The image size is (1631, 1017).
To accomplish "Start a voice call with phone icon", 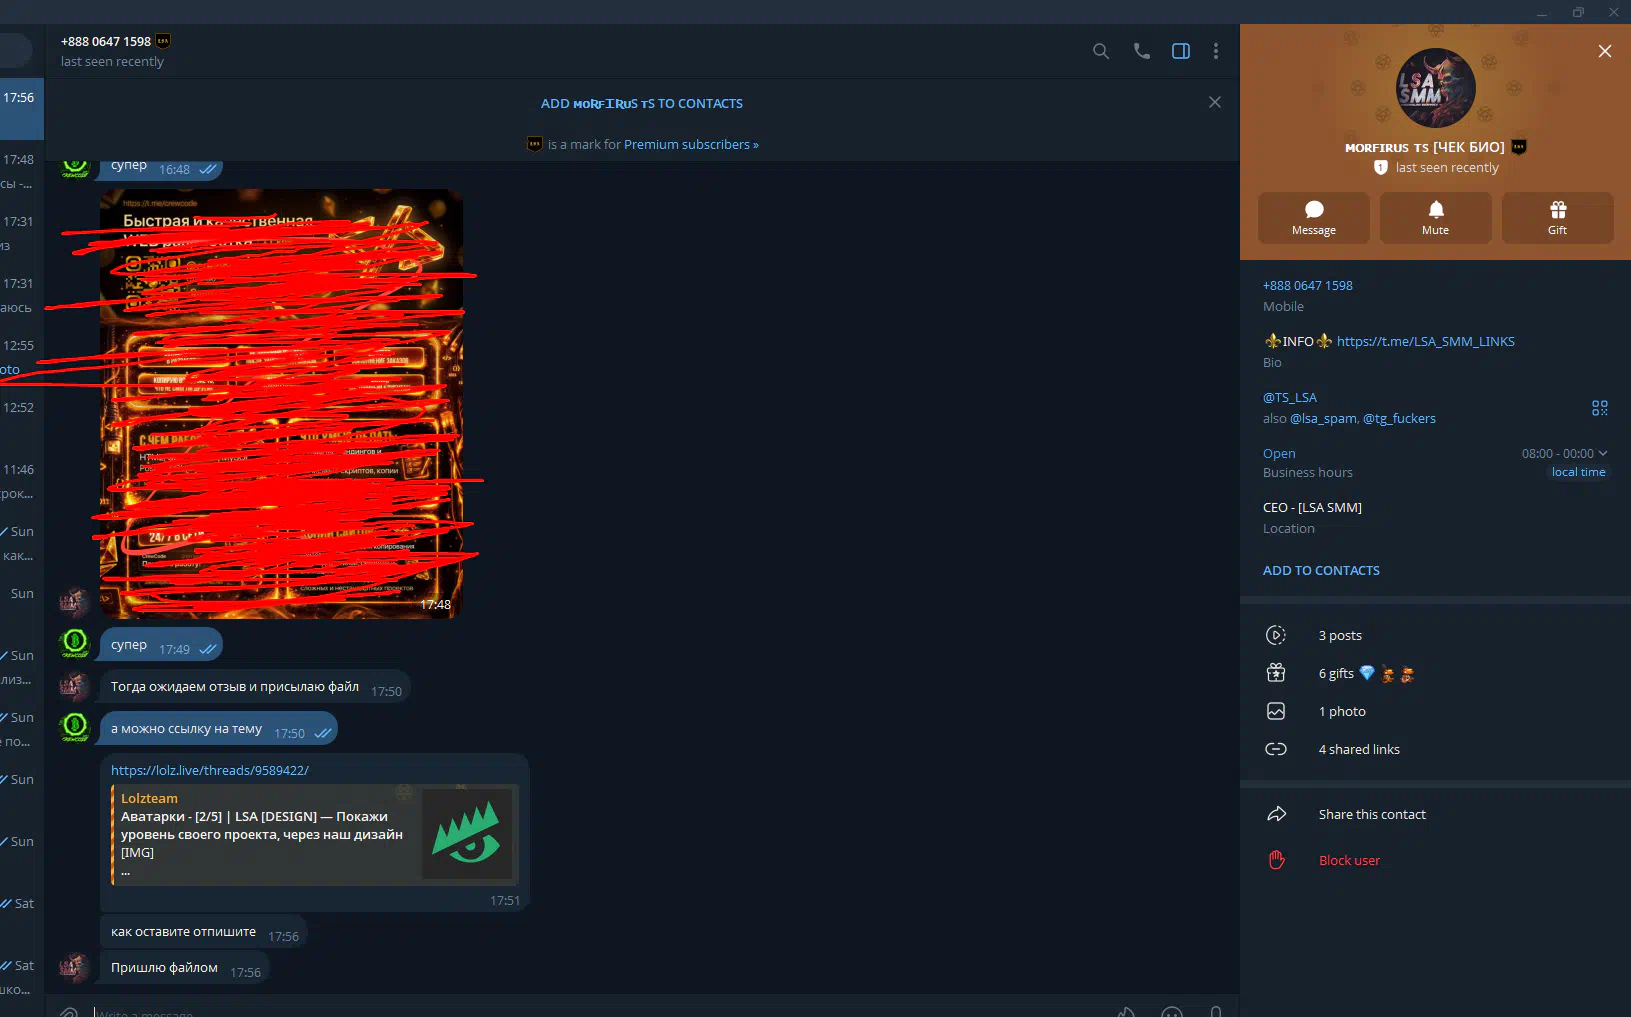I will [1141, 51].
